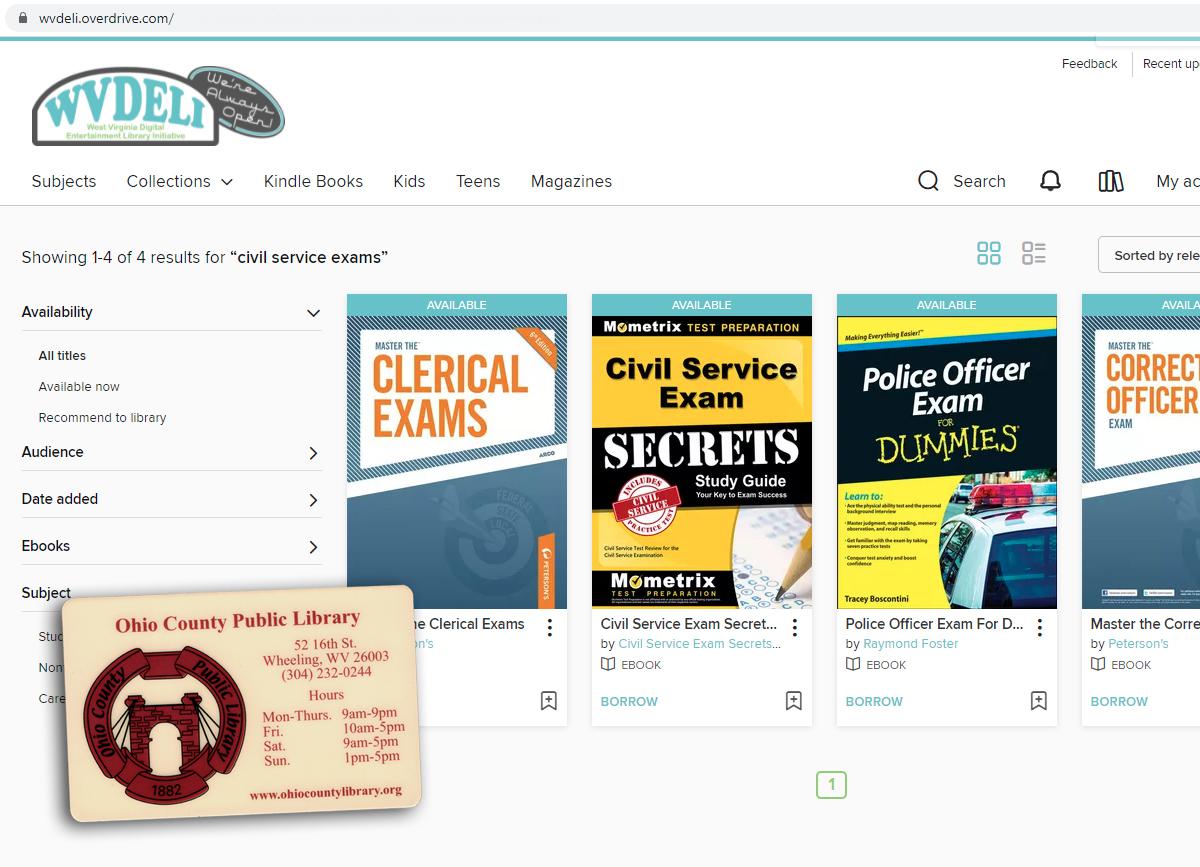The width and height of the screenshot is (1200, 867).
Task: Open author link Civil Service Exam Secrets
Action: (700, 643)
